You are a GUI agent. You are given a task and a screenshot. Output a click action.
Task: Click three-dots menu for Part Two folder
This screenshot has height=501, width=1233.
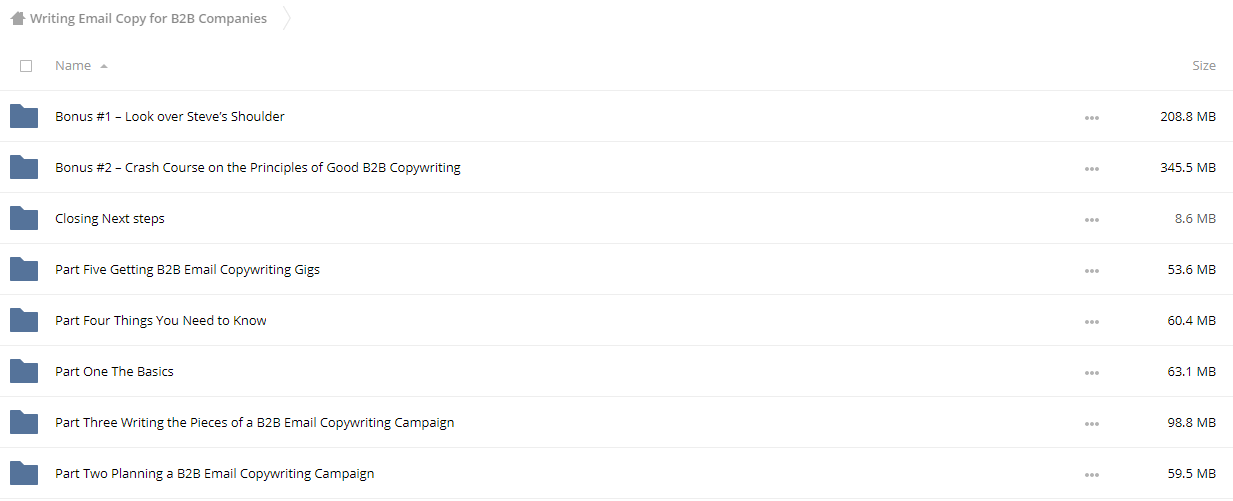coord(1092,475)
